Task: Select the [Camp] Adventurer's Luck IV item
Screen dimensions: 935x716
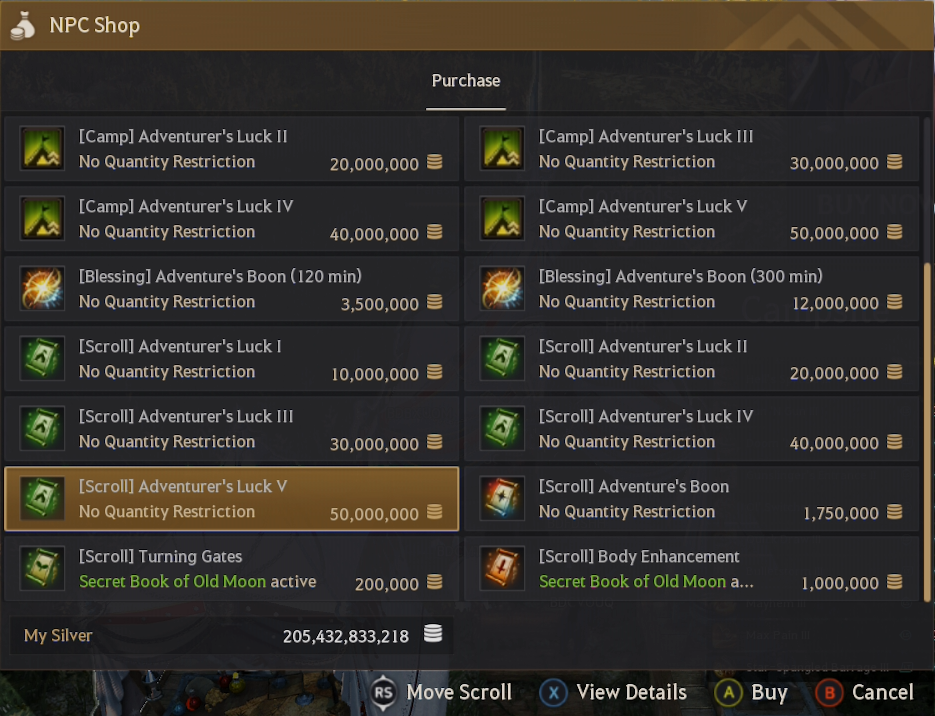Action: (231, 219)
